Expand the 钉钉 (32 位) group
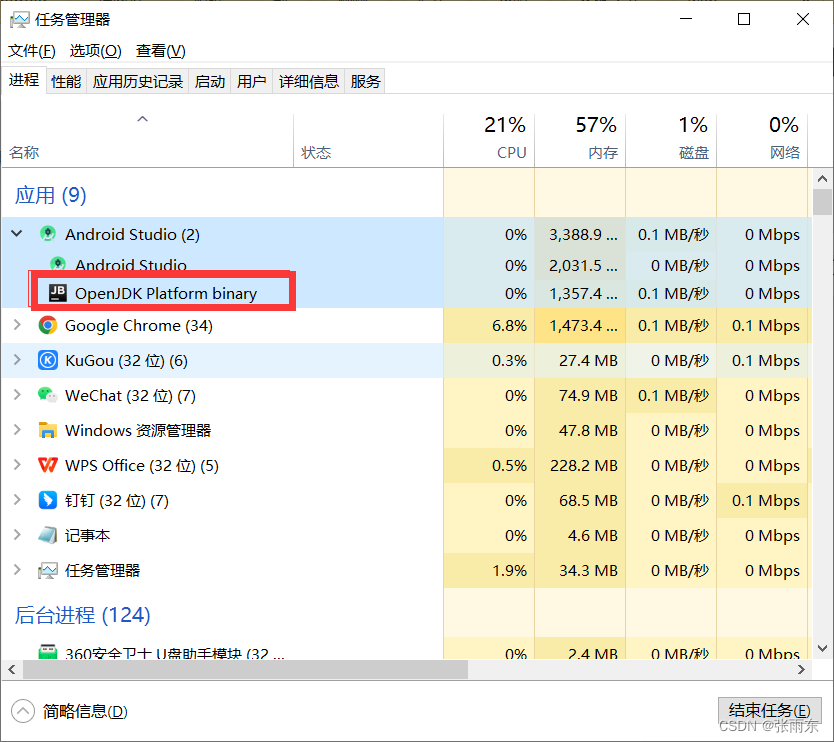 [17, 499]
